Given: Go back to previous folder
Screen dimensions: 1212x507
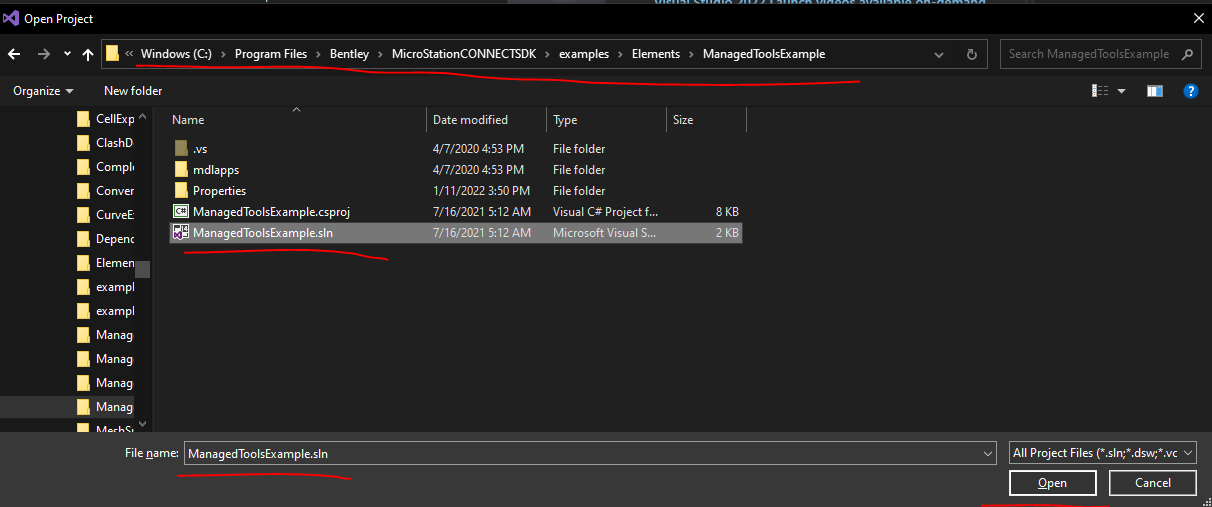Looking at the screenshot, I should [x=15, y=54].
